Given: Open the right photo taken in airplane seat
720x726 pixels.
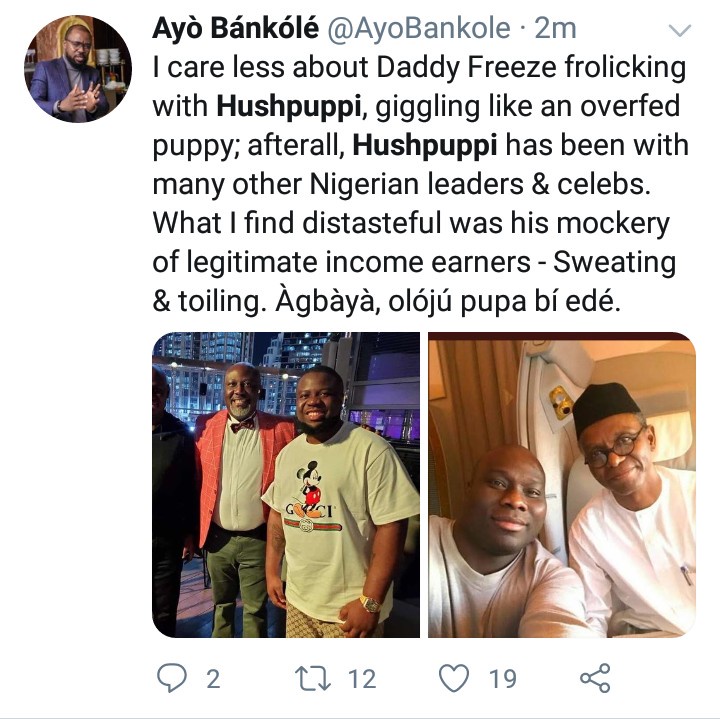Looking at the screenshot, I should point(561,485).
